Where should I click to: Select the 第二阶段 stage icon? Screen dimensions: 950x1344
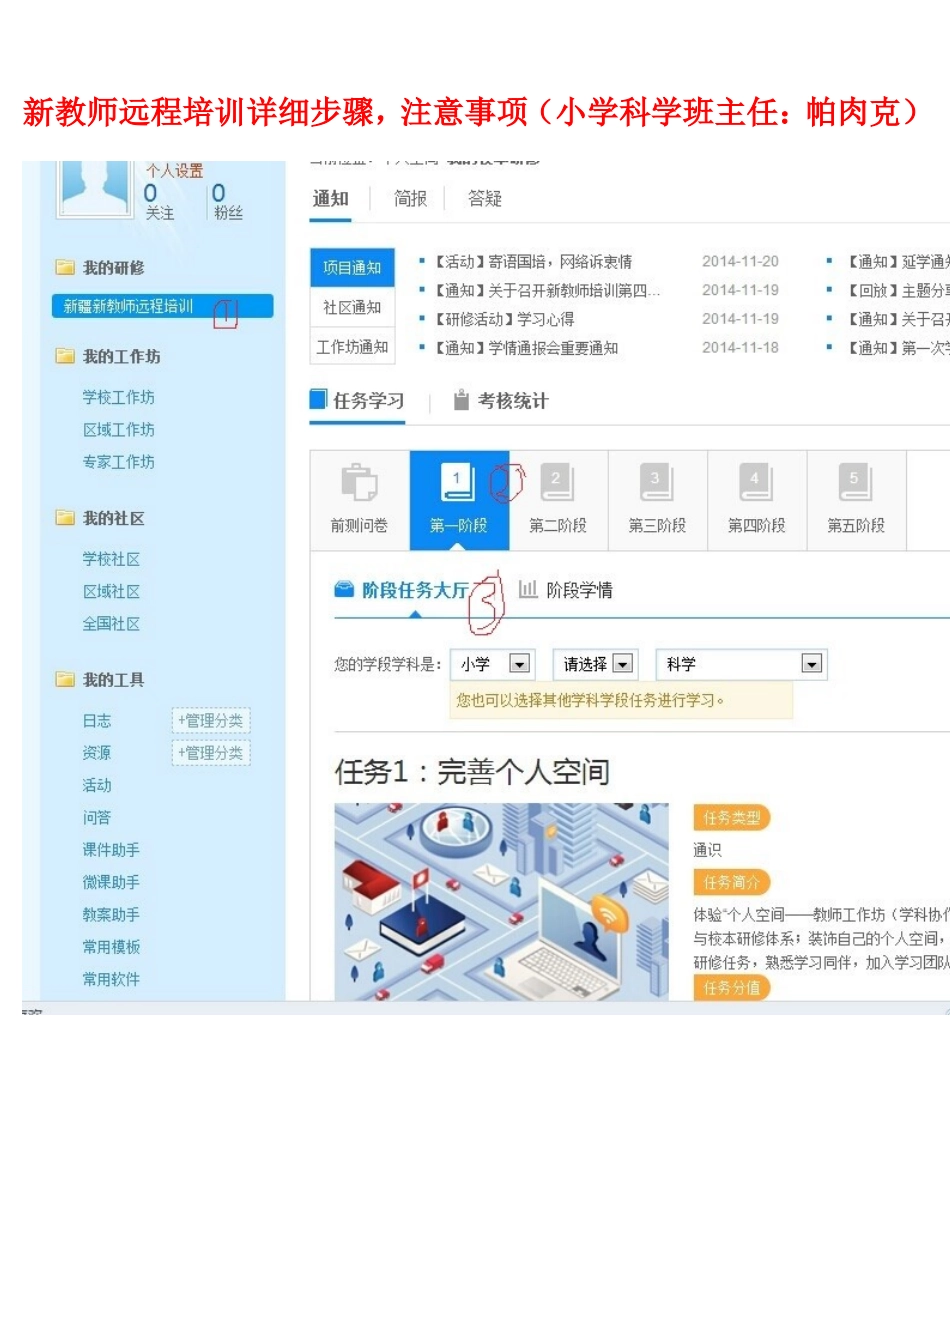point(557,483)
